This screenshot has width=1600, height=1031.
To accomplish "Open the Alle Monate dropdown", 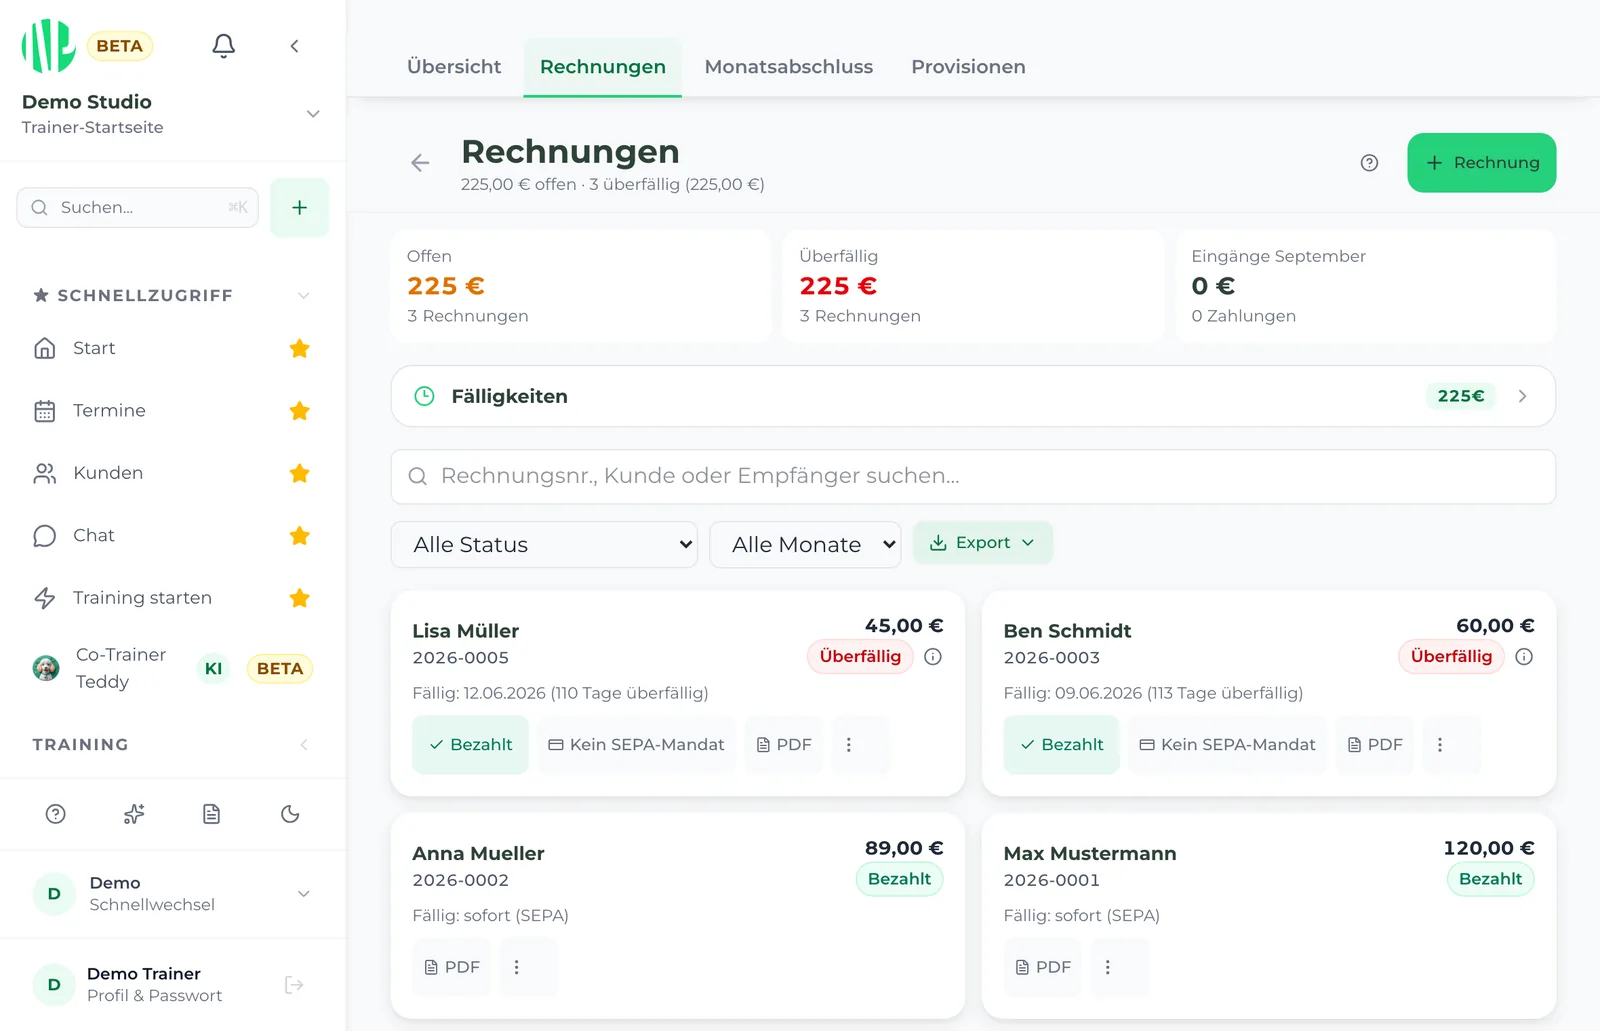I will coord(805,545).
